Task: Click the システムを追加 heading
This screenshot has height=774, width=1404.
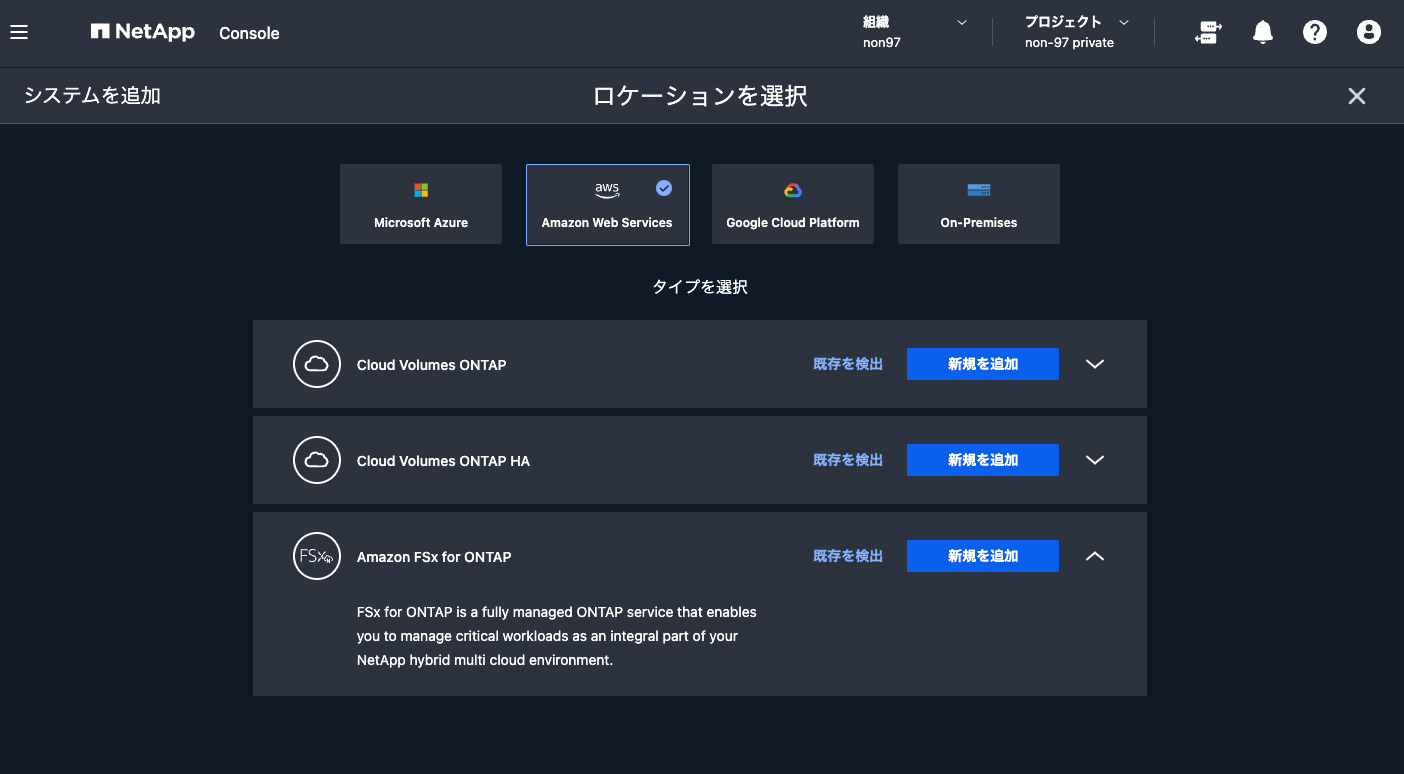Action: coord(92,96)
